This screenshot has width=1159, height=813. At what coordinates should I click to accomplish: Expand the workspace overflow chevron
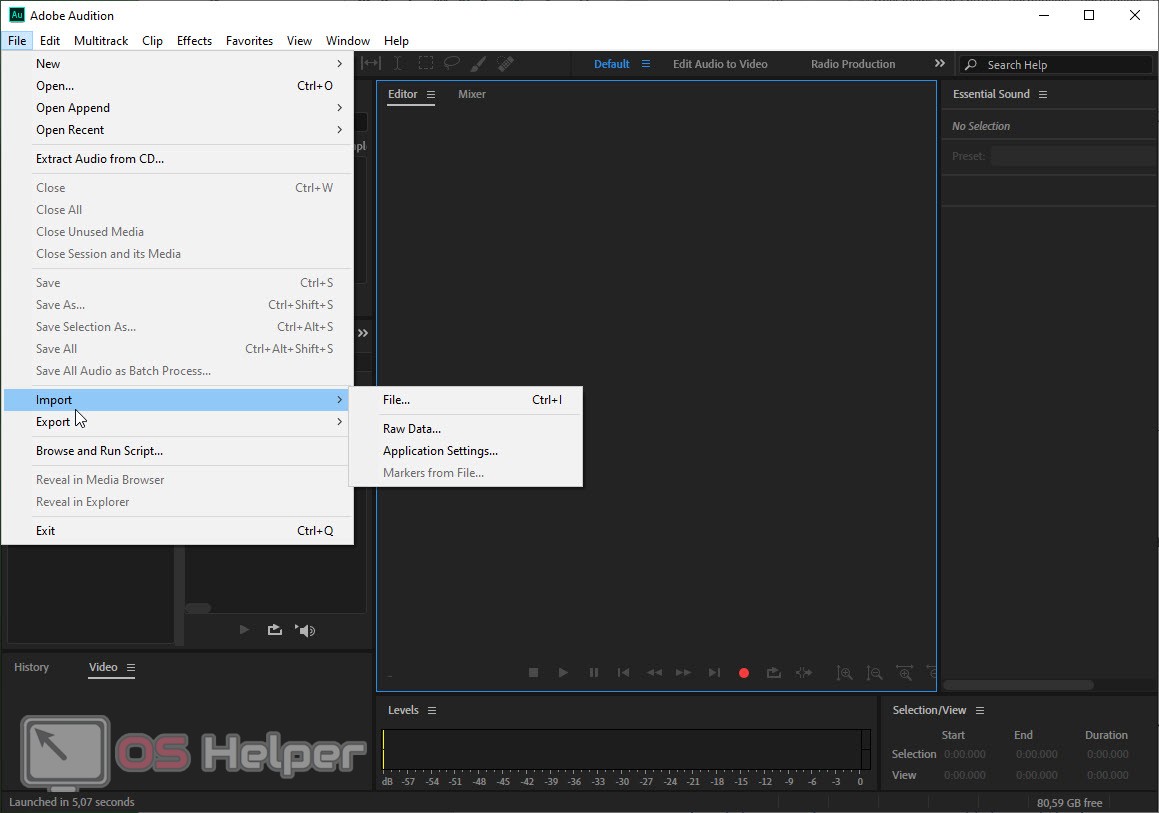[x=939, y=63]
